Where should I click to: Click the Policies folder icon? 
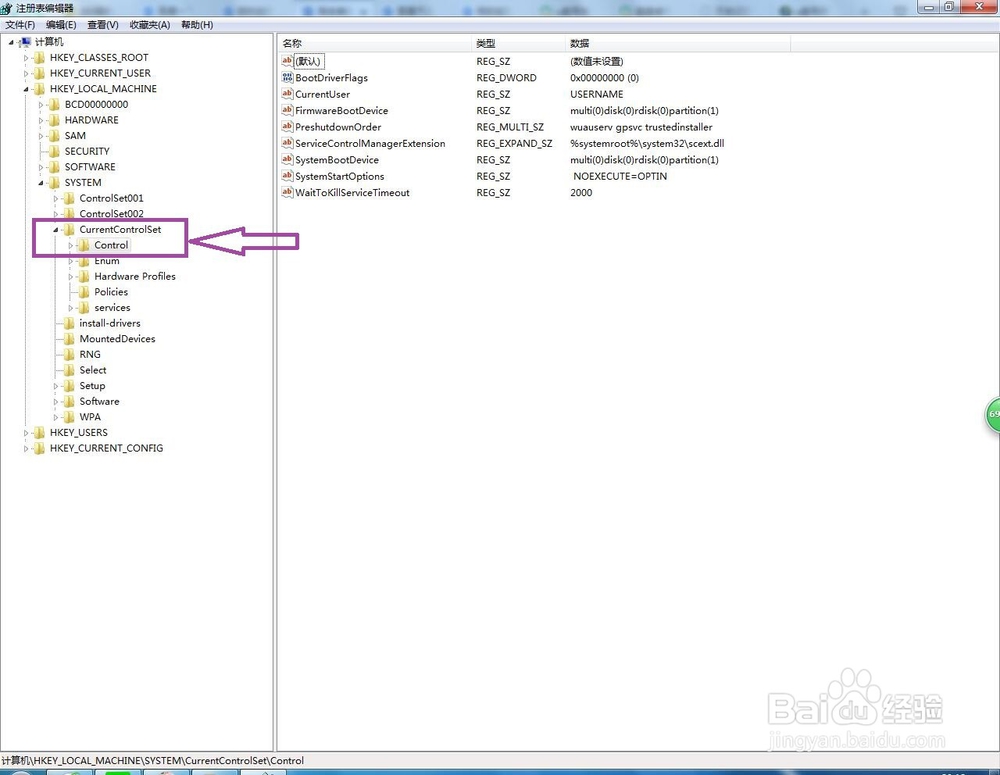tap(84, 292)
